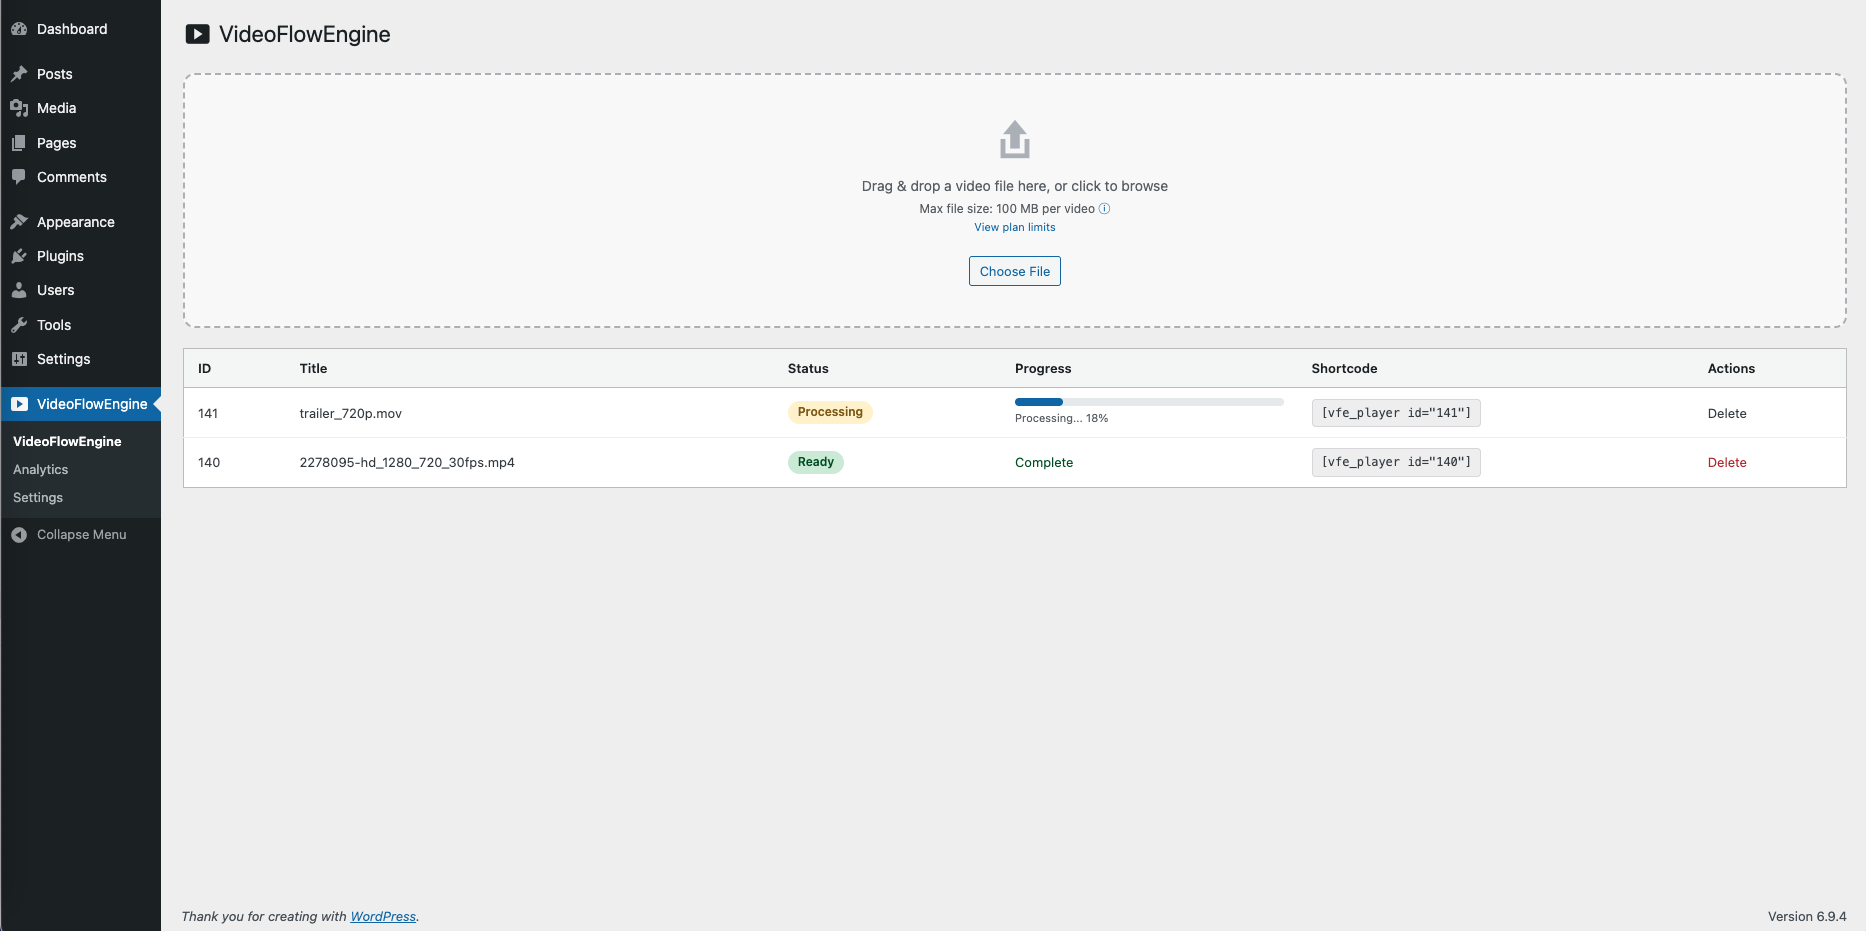
Task: Click the processing progress bar for trailer_720p.mov
Action: pos(1148,401)
